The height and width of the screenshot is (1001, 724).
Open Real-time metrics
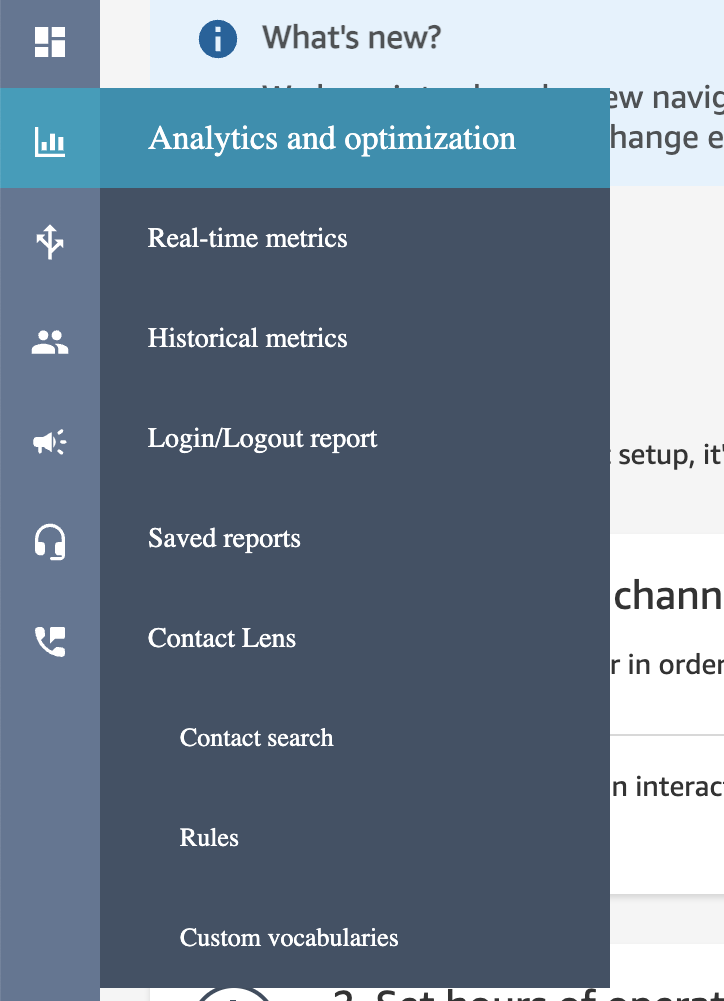click(x=247, y=238)
